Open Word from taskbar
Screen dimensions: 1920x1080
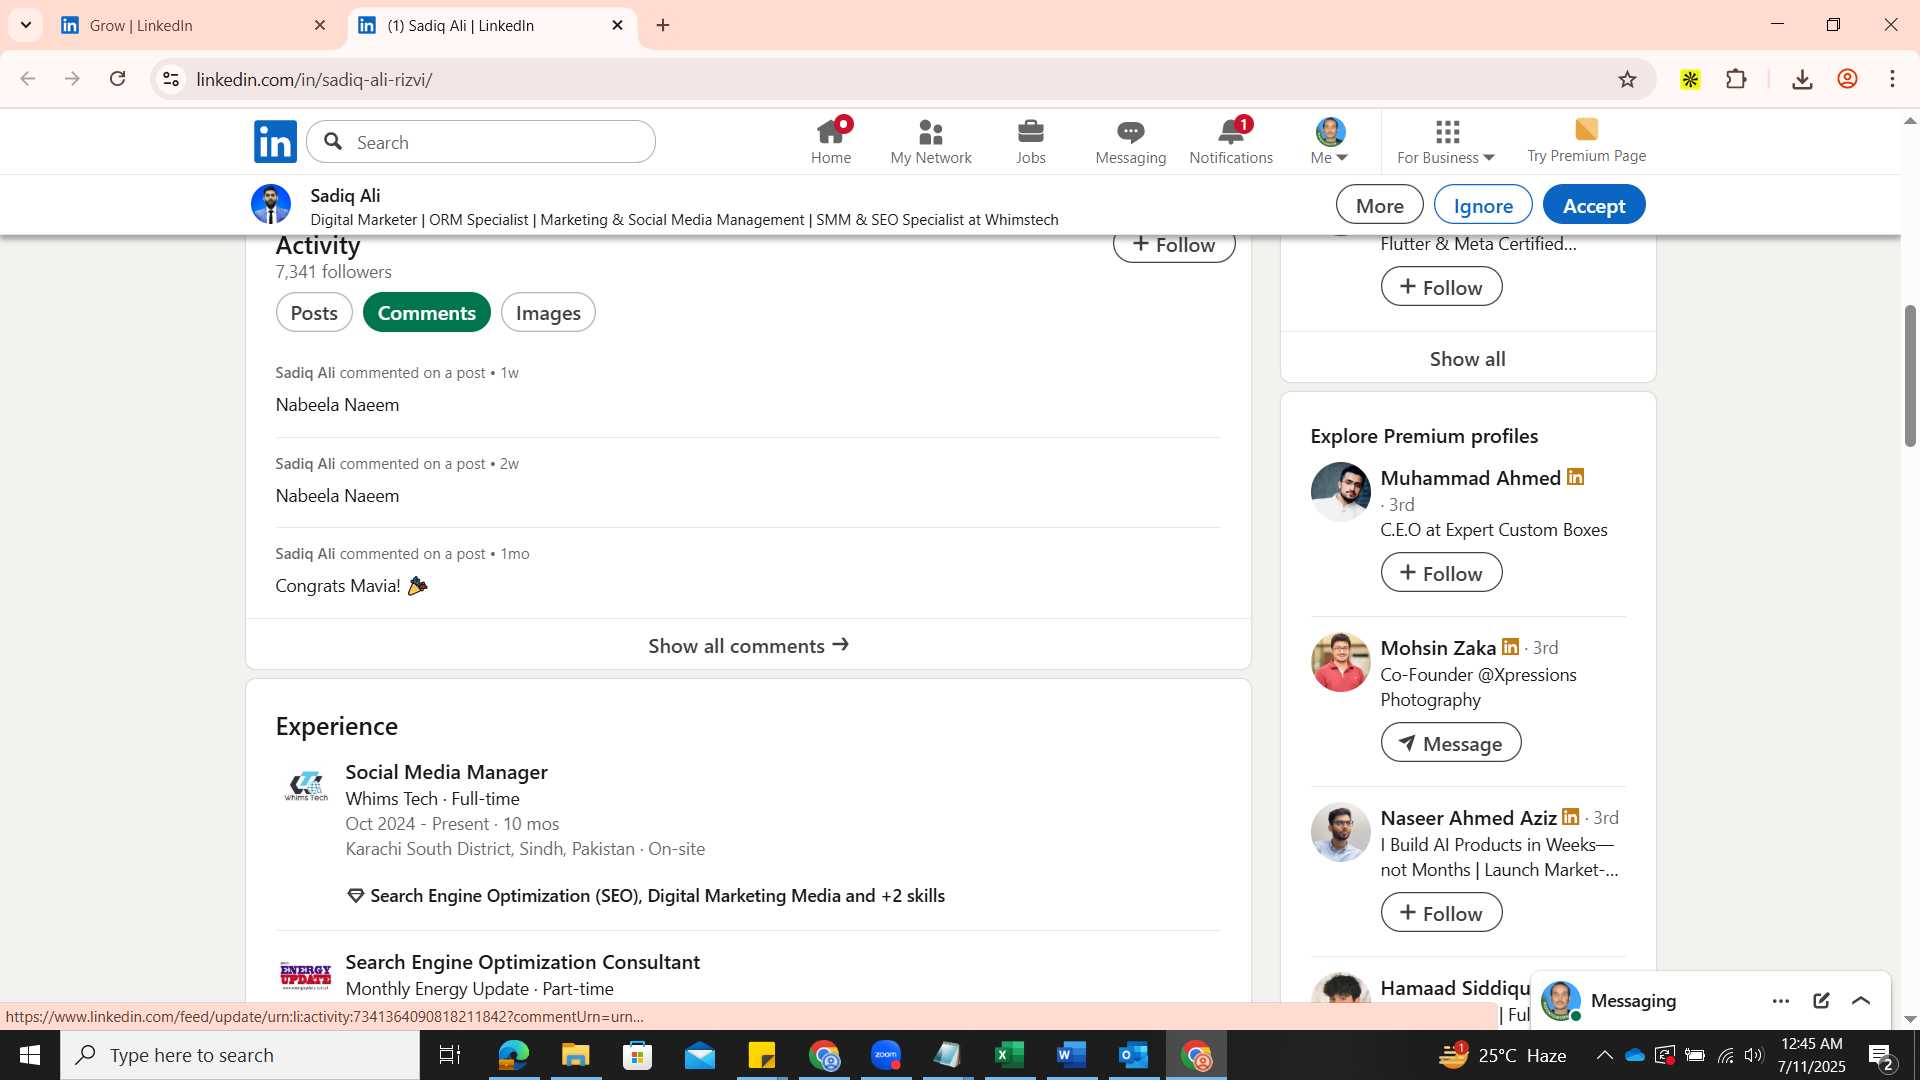pos(1071,1055)
